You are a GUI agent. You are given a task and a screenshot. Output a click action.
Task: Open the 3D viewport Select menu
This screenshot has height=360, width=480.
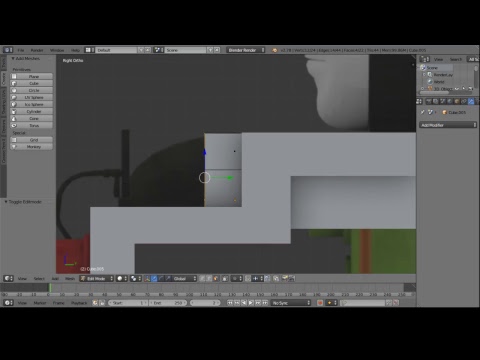coord(39,278)
